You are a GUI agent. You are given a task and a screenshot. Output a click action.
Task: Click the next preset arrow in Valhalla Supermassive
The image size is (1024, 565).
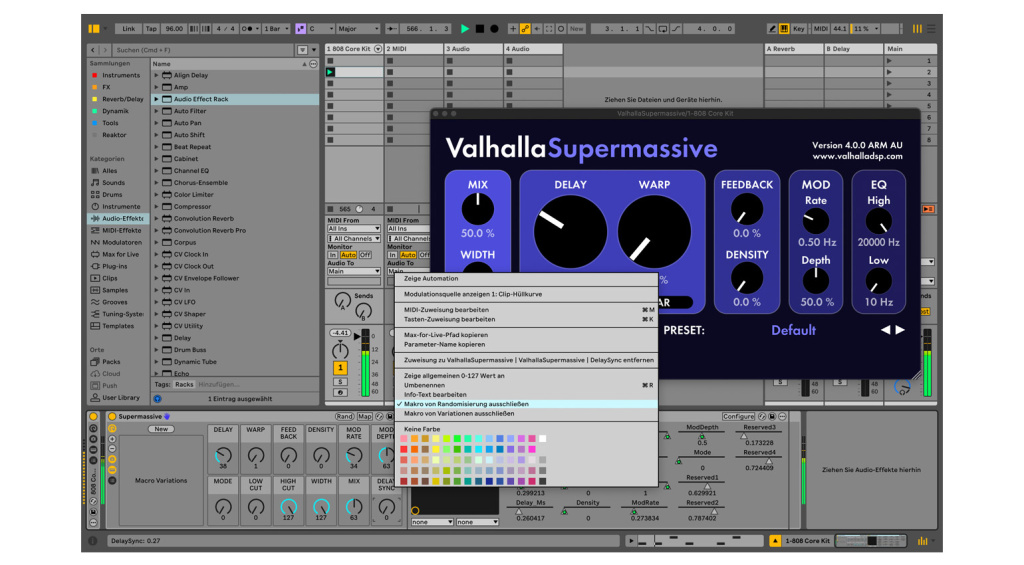coord(900,330)
